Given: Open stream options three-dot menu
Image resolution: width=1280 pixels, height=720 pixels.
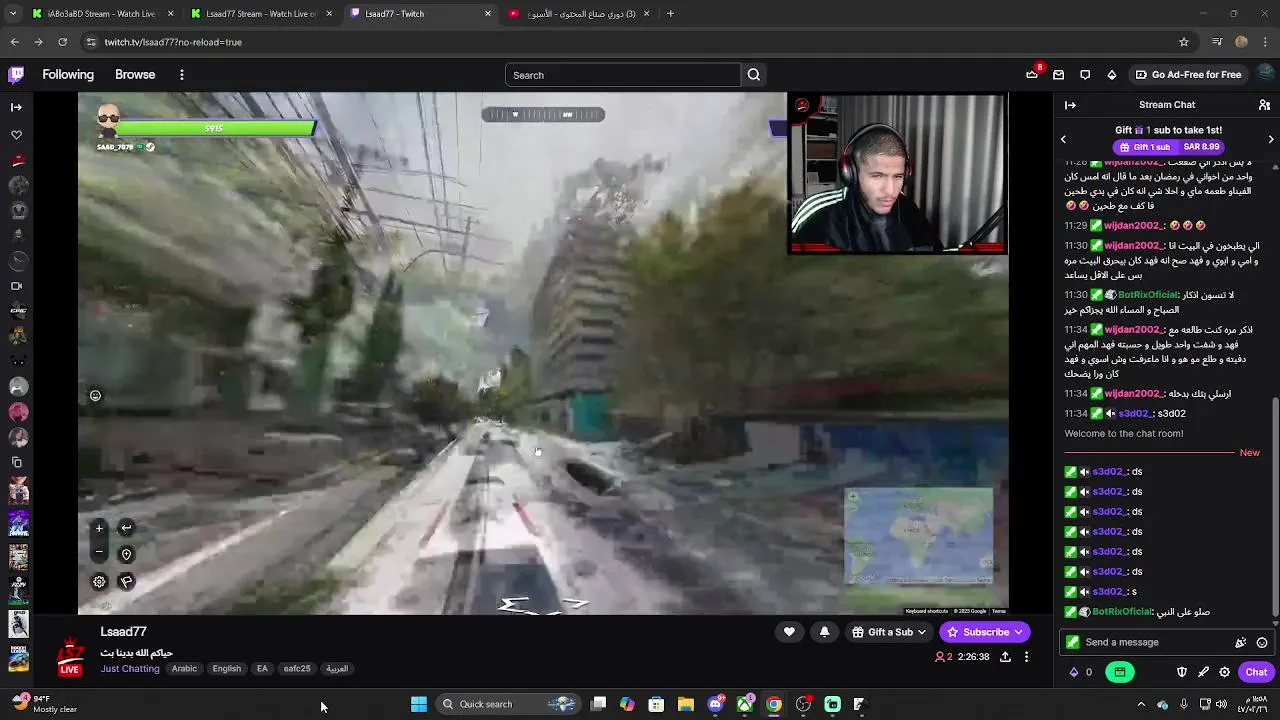Looking at the screenshot, I should 1026,657.
